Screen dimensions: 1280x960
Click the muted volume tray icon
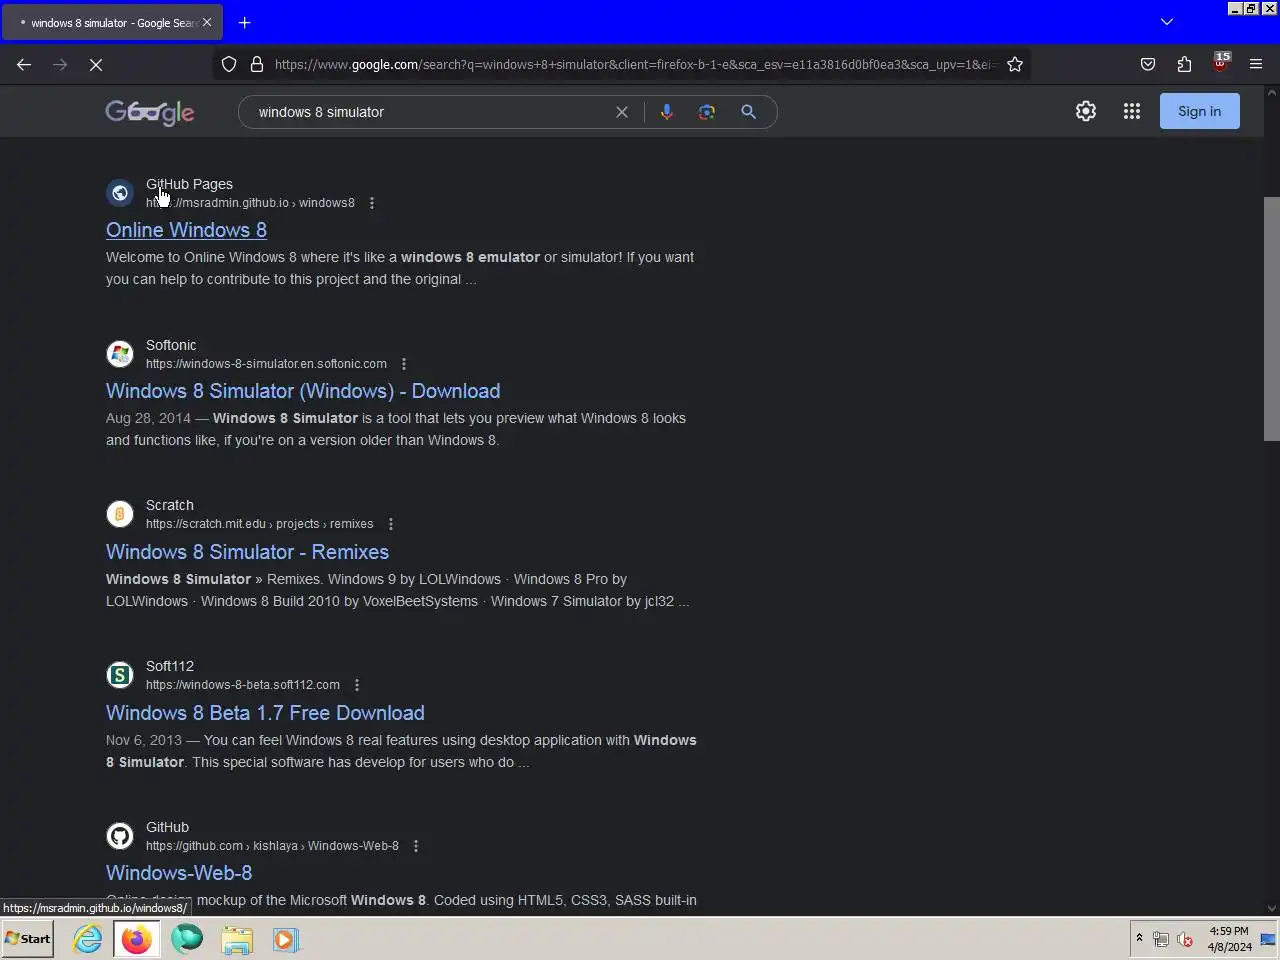click(x=1185, y=939)
